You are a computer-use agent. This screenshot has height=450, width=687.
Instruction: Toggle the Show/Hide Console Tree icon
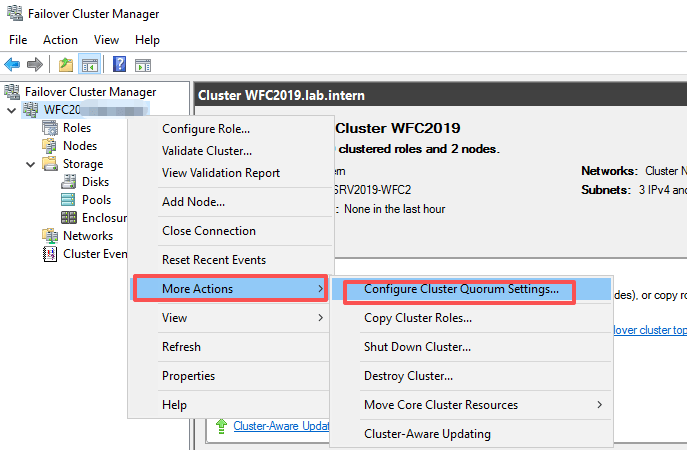pos(89,65)
